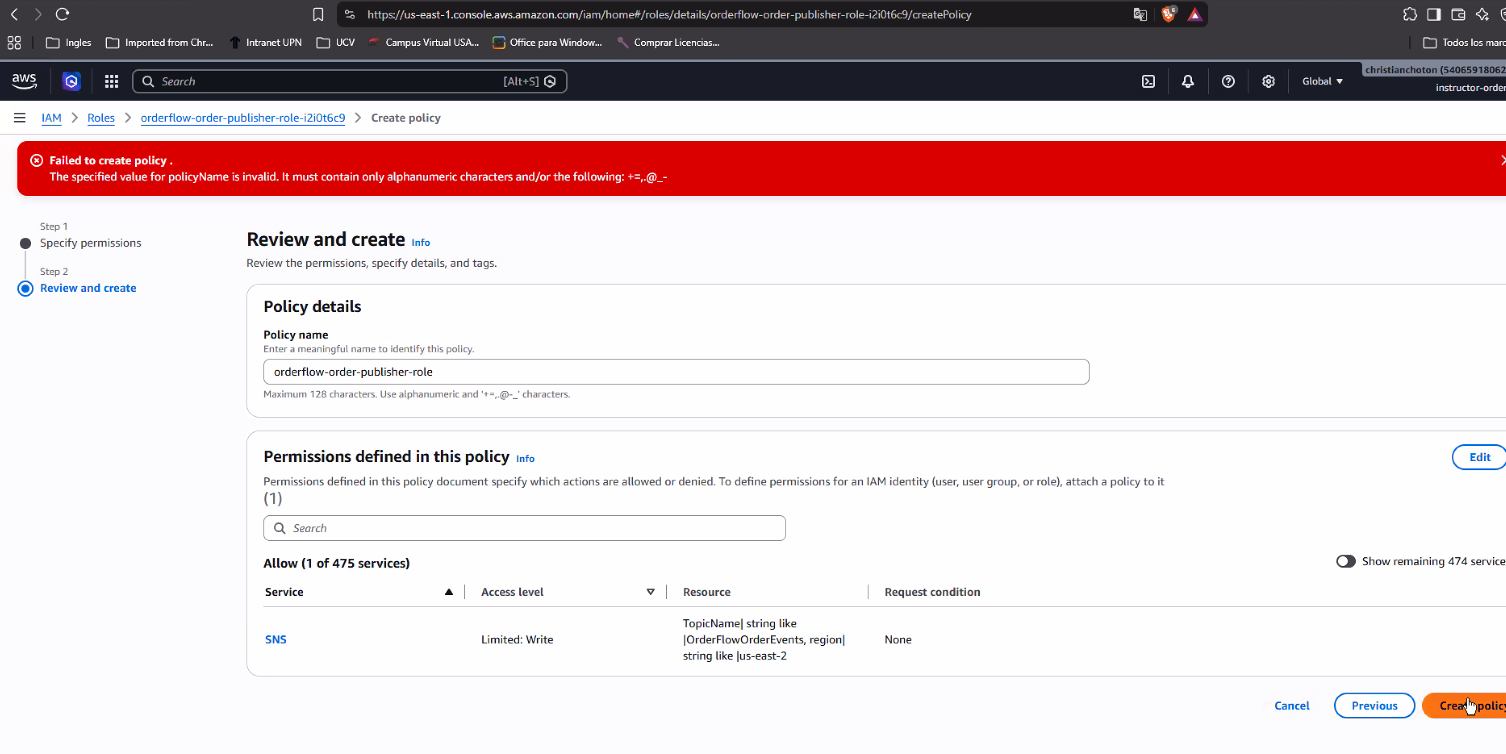Open the AWS services grid menu
This screenshot has width=1506, height=754.
click(x=111, y=81)
